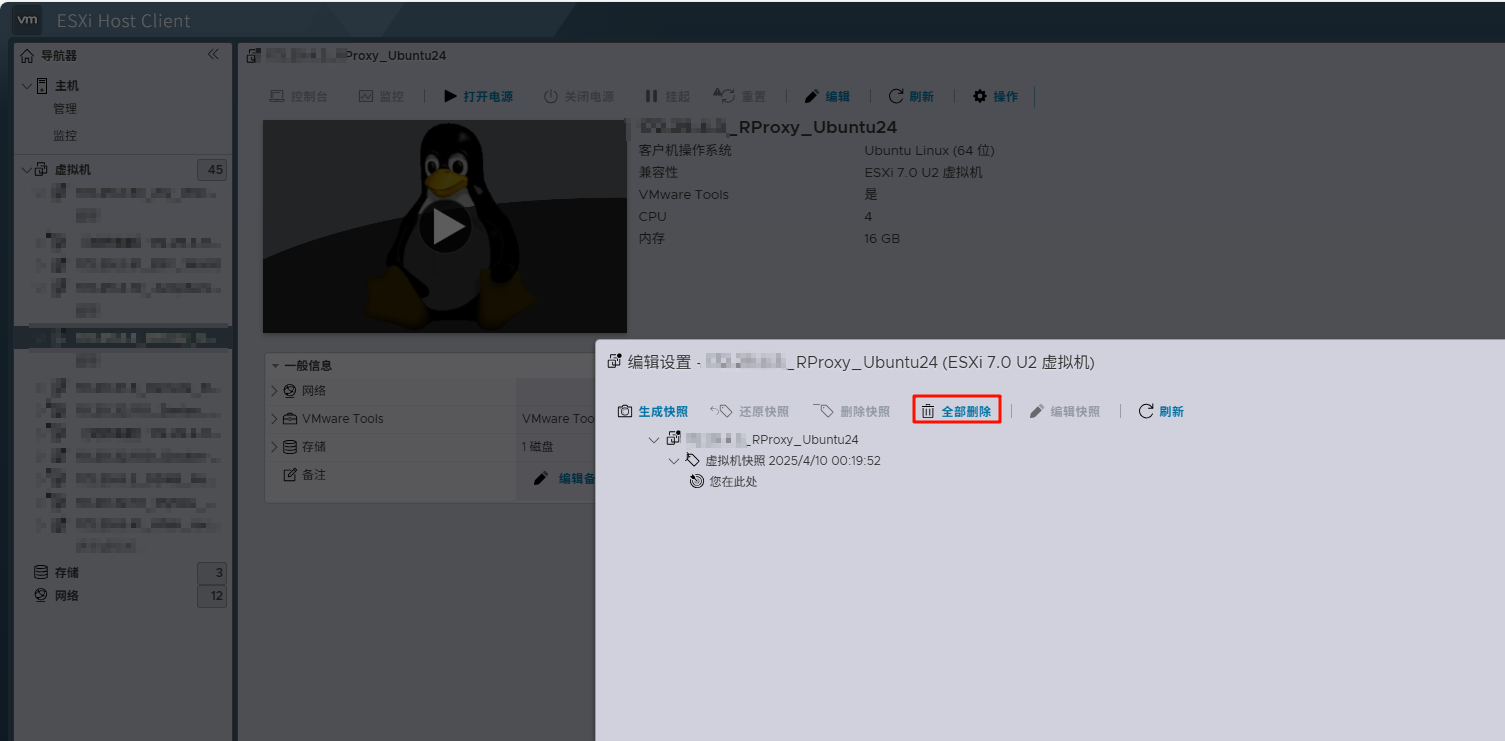Open the 存储 section in the navigator
Image resolution: width=1505 pixels, height=741 pixels.
point(67,573)
